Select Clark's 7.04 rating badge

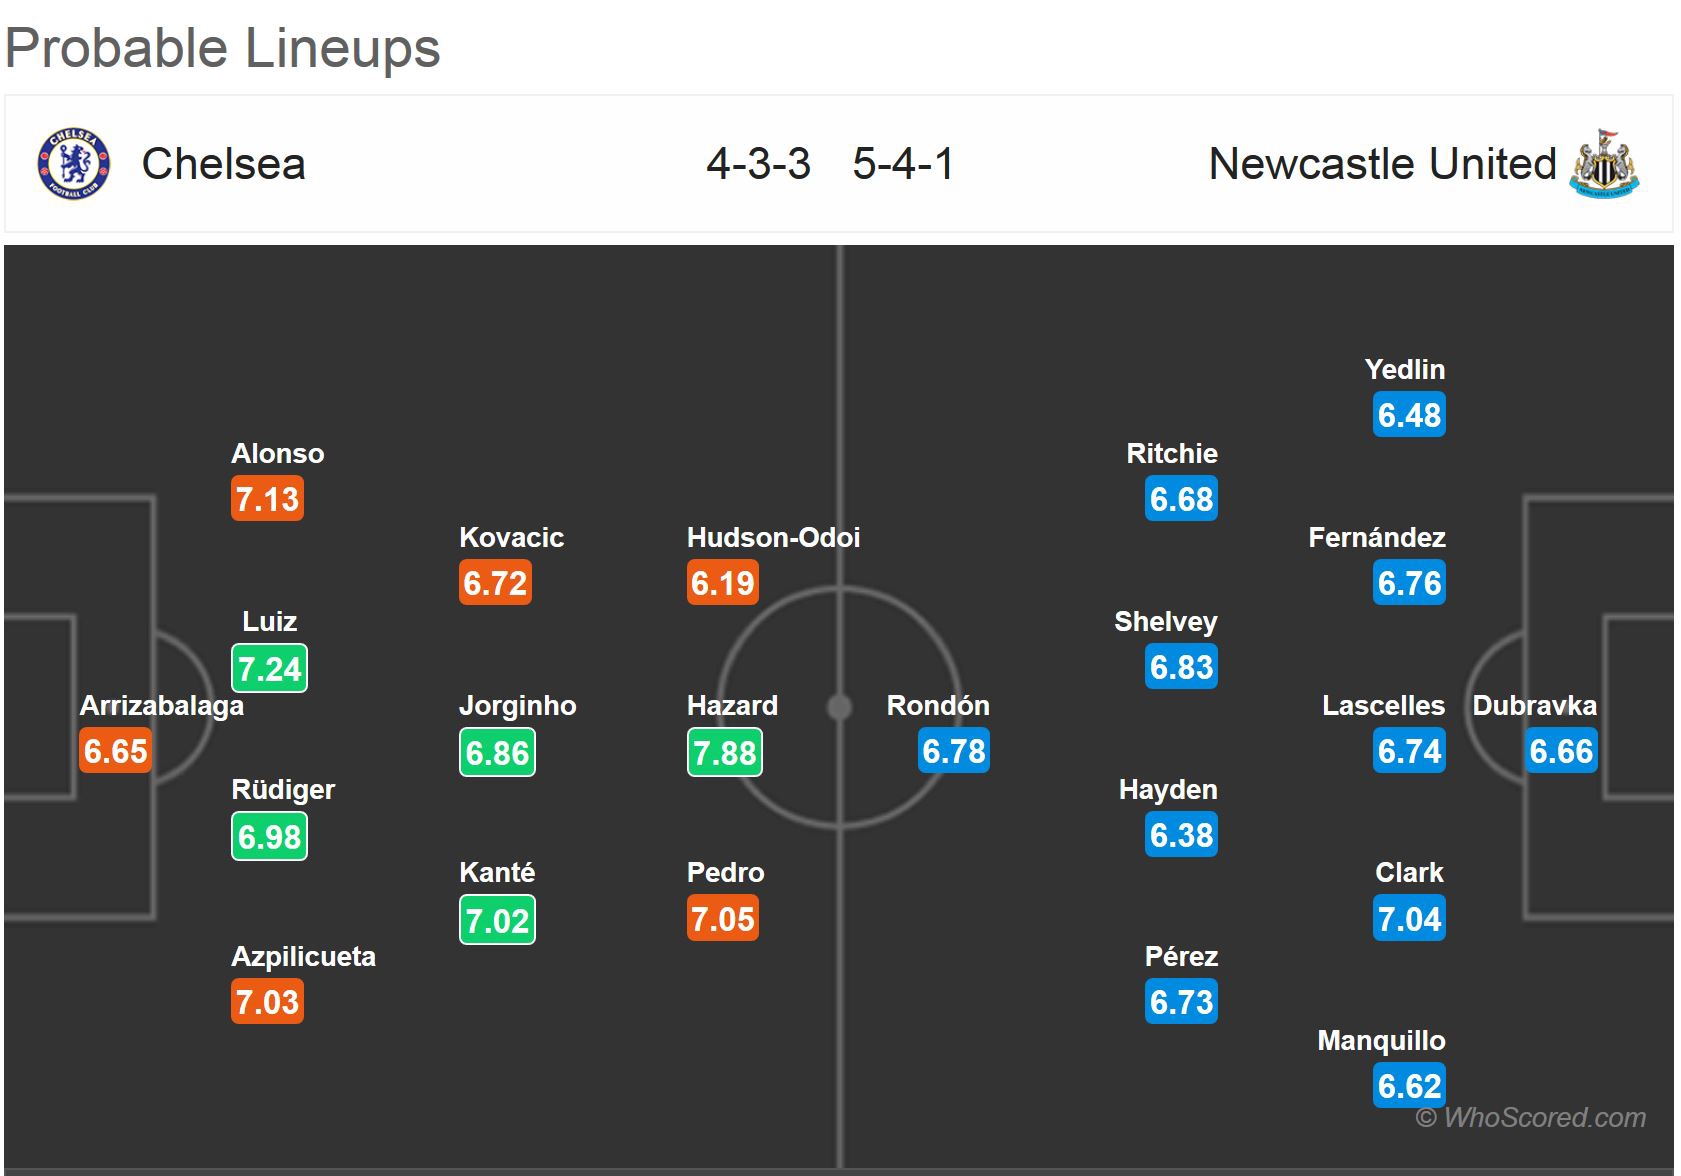(1409, 919)
